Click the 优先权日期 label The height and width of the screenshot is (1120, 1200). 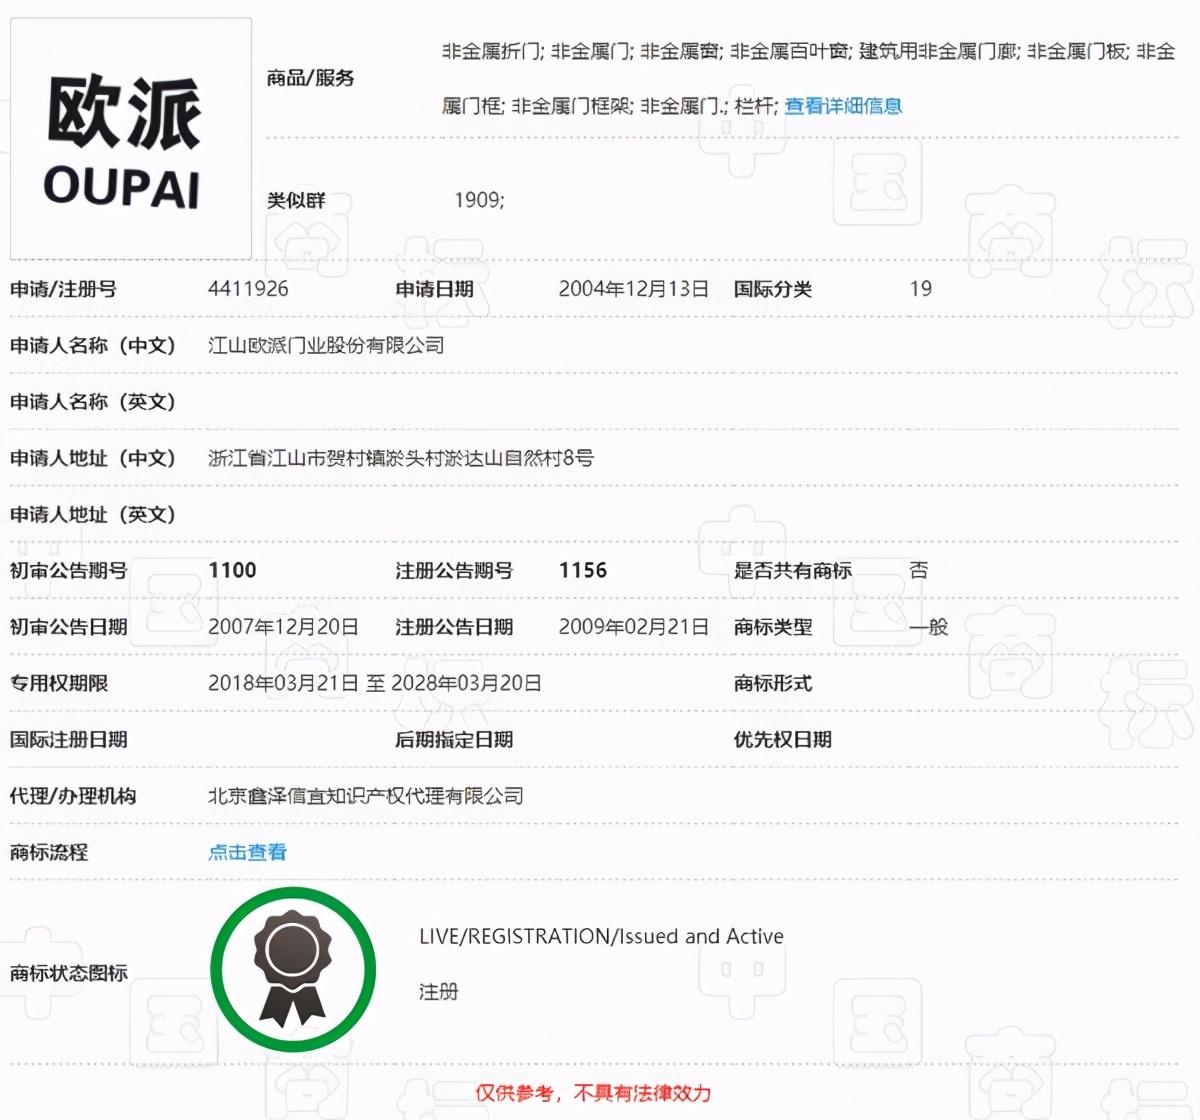[x=783, y=739]
